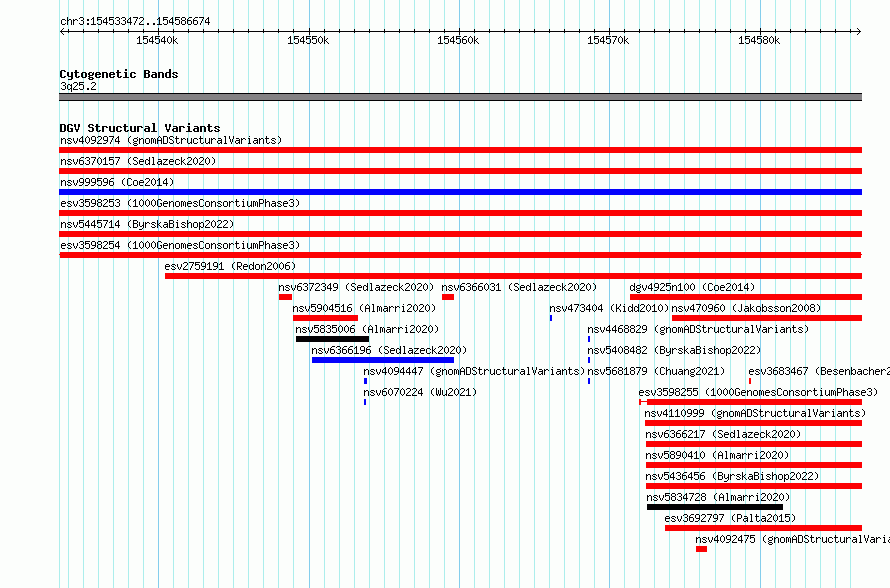Click the ruler's right arrowhead
The width and height of the screenshot is (890, 588).
859,32
